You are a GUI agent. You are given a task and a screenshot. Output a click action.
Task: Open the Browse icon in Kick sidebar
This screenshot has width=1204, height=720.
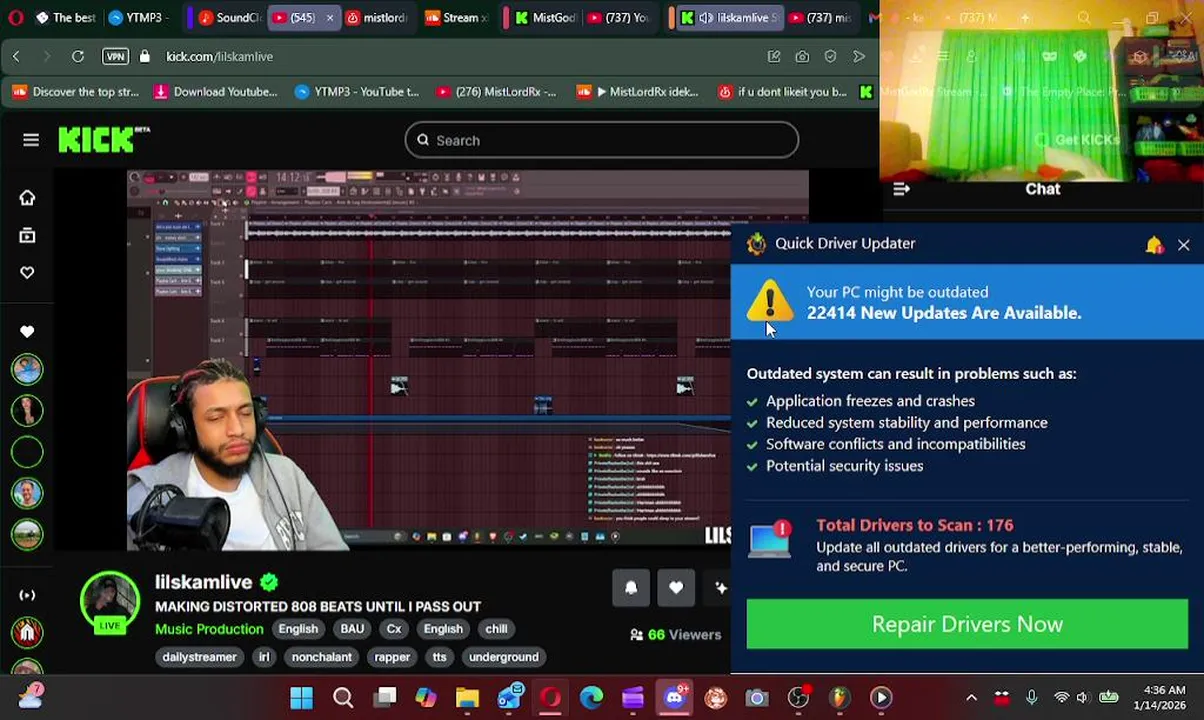27,235
